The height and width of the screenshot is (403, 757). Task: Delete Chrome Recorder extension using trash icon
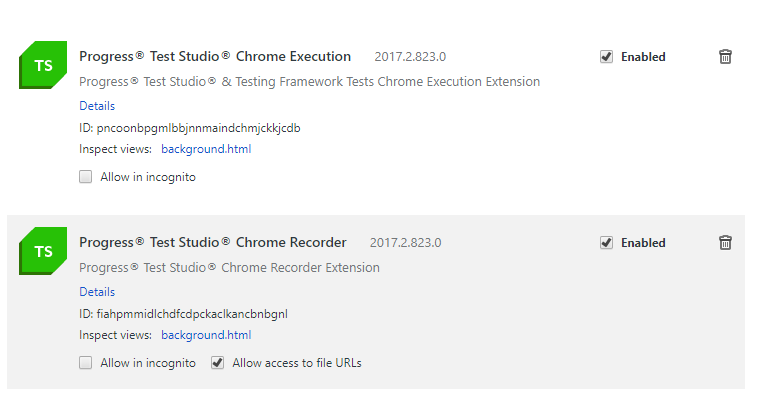[726, 243]
